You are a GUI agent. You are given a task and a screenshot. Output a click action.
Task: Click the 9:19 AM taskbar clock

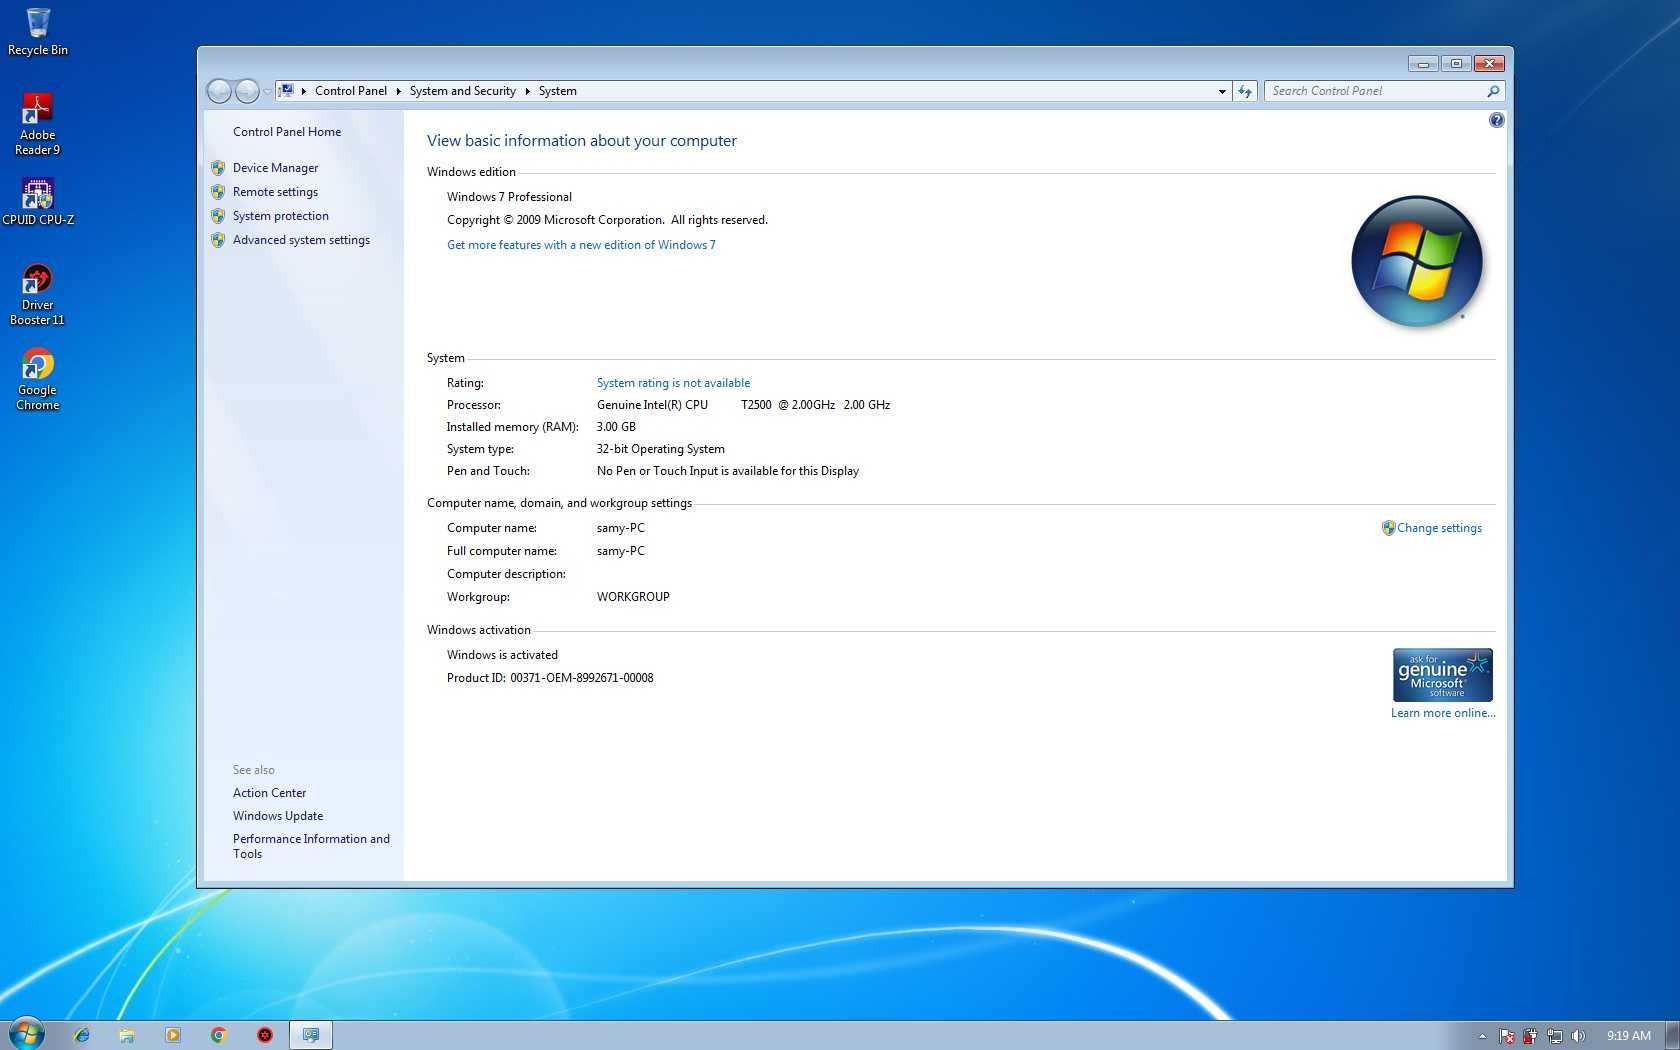pyautogui.click(x=1628, y=1036)
